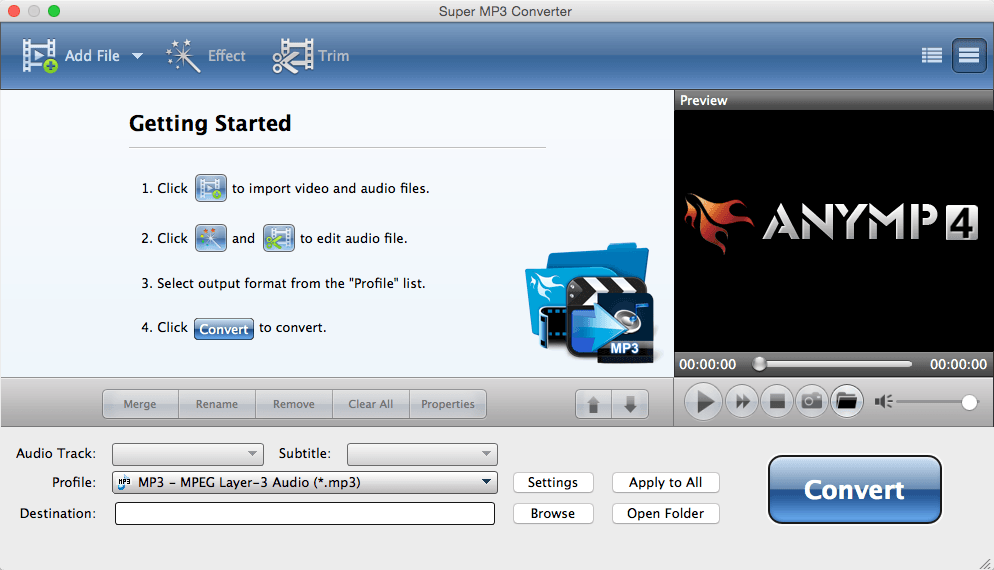The image size is (994, 570).
Task: Expand the Add File dropdown arrow
Action: click(x=137, y=56)
